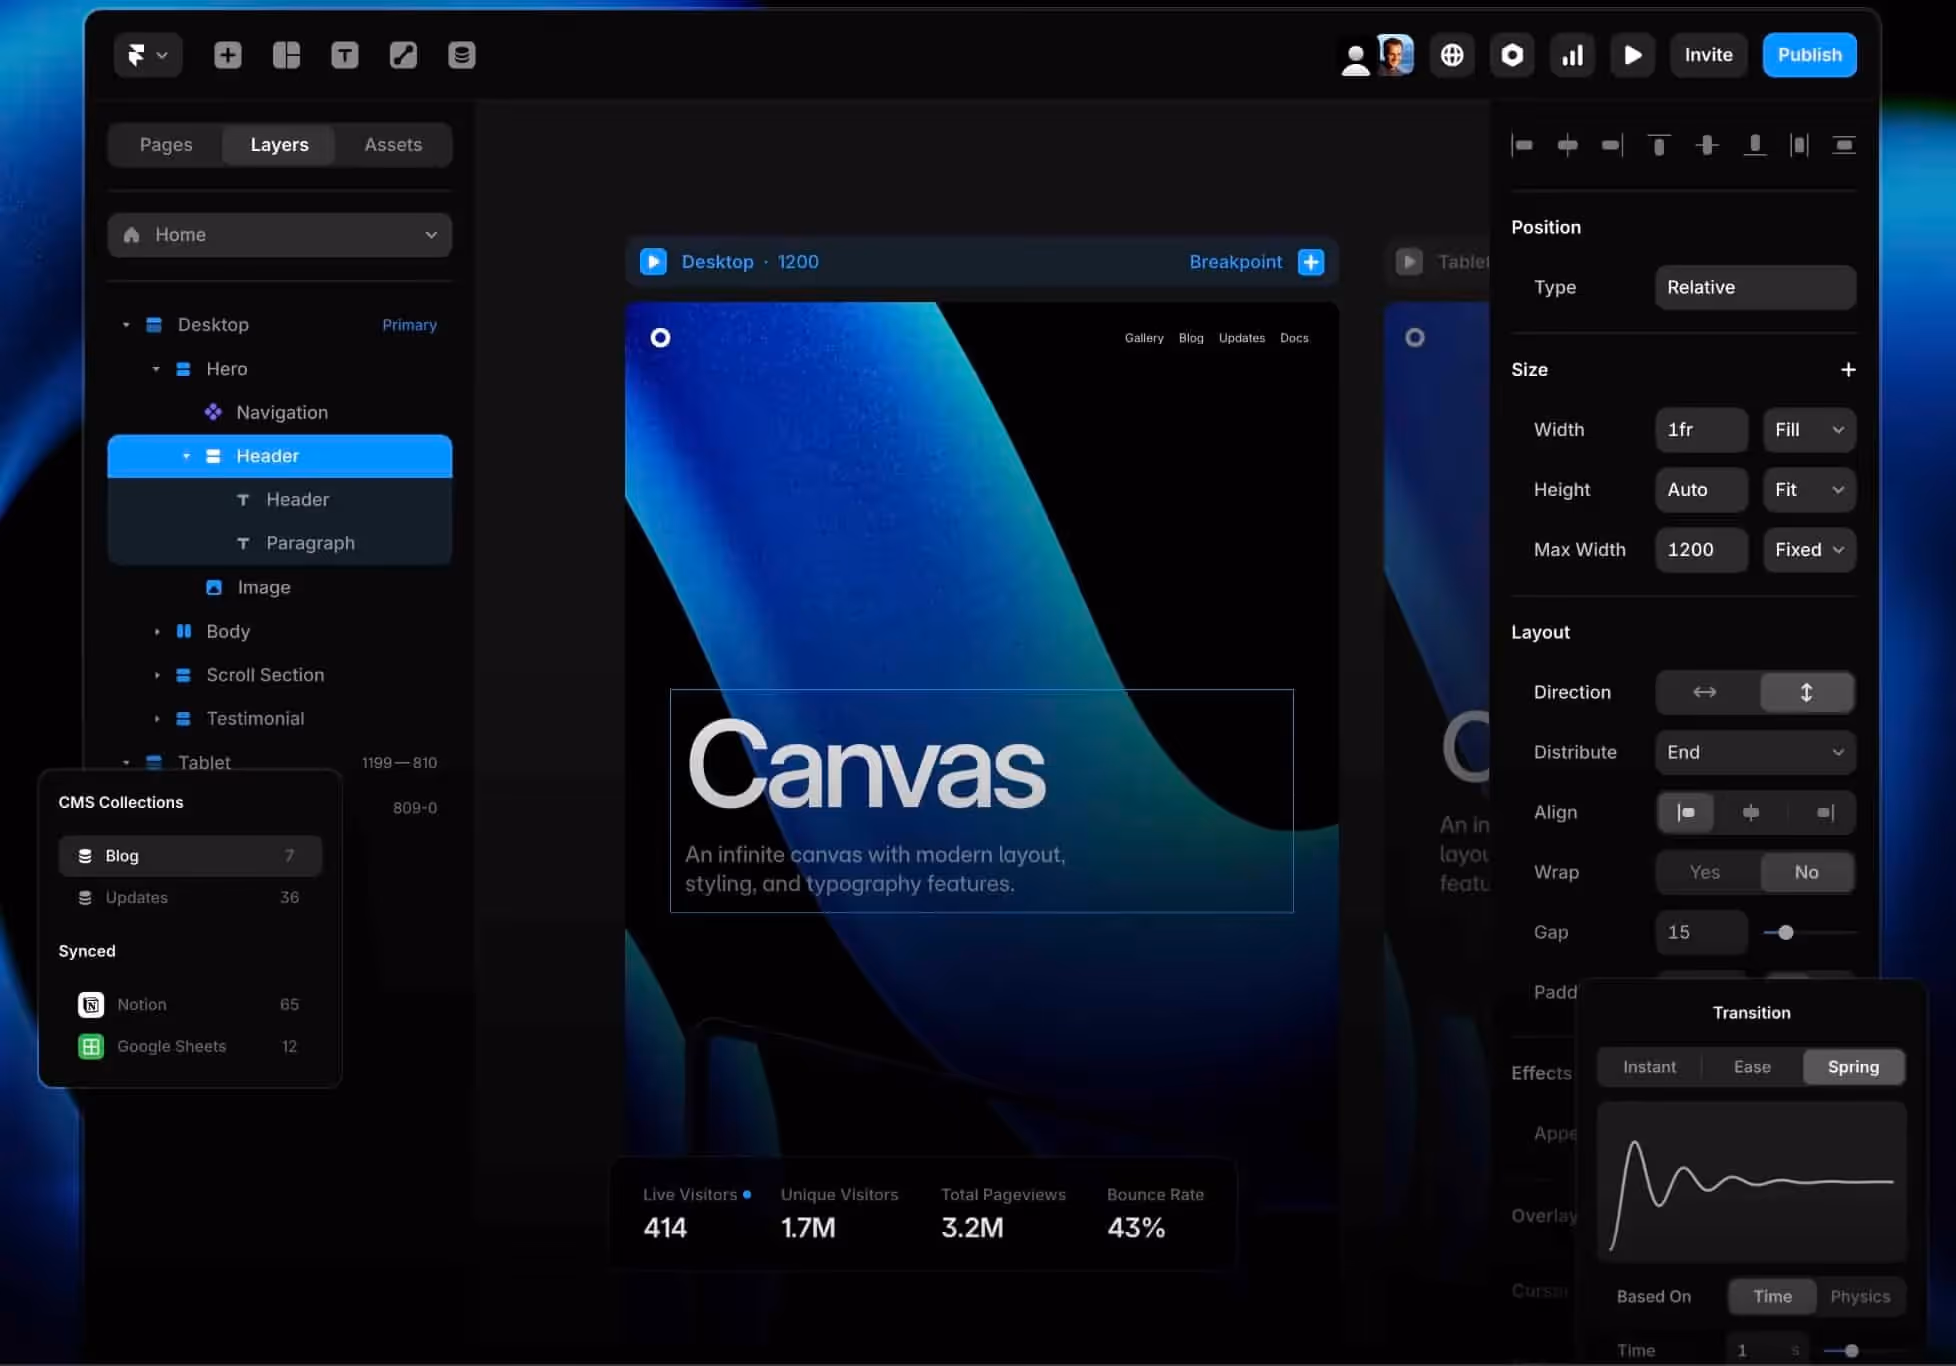Select the Text tool
Image resolution: width=1956 pixels, height=1366 pixels.
(x=345, y=55)
